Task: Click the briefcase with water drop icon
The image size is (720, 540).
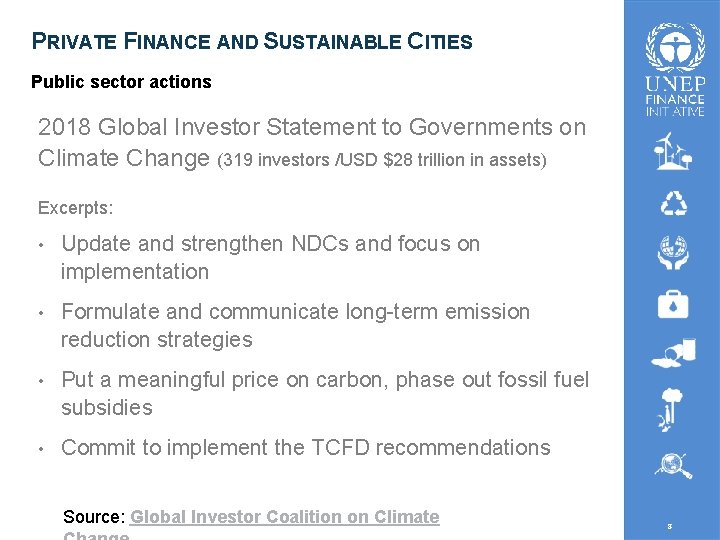Action: tap(673, 304)
